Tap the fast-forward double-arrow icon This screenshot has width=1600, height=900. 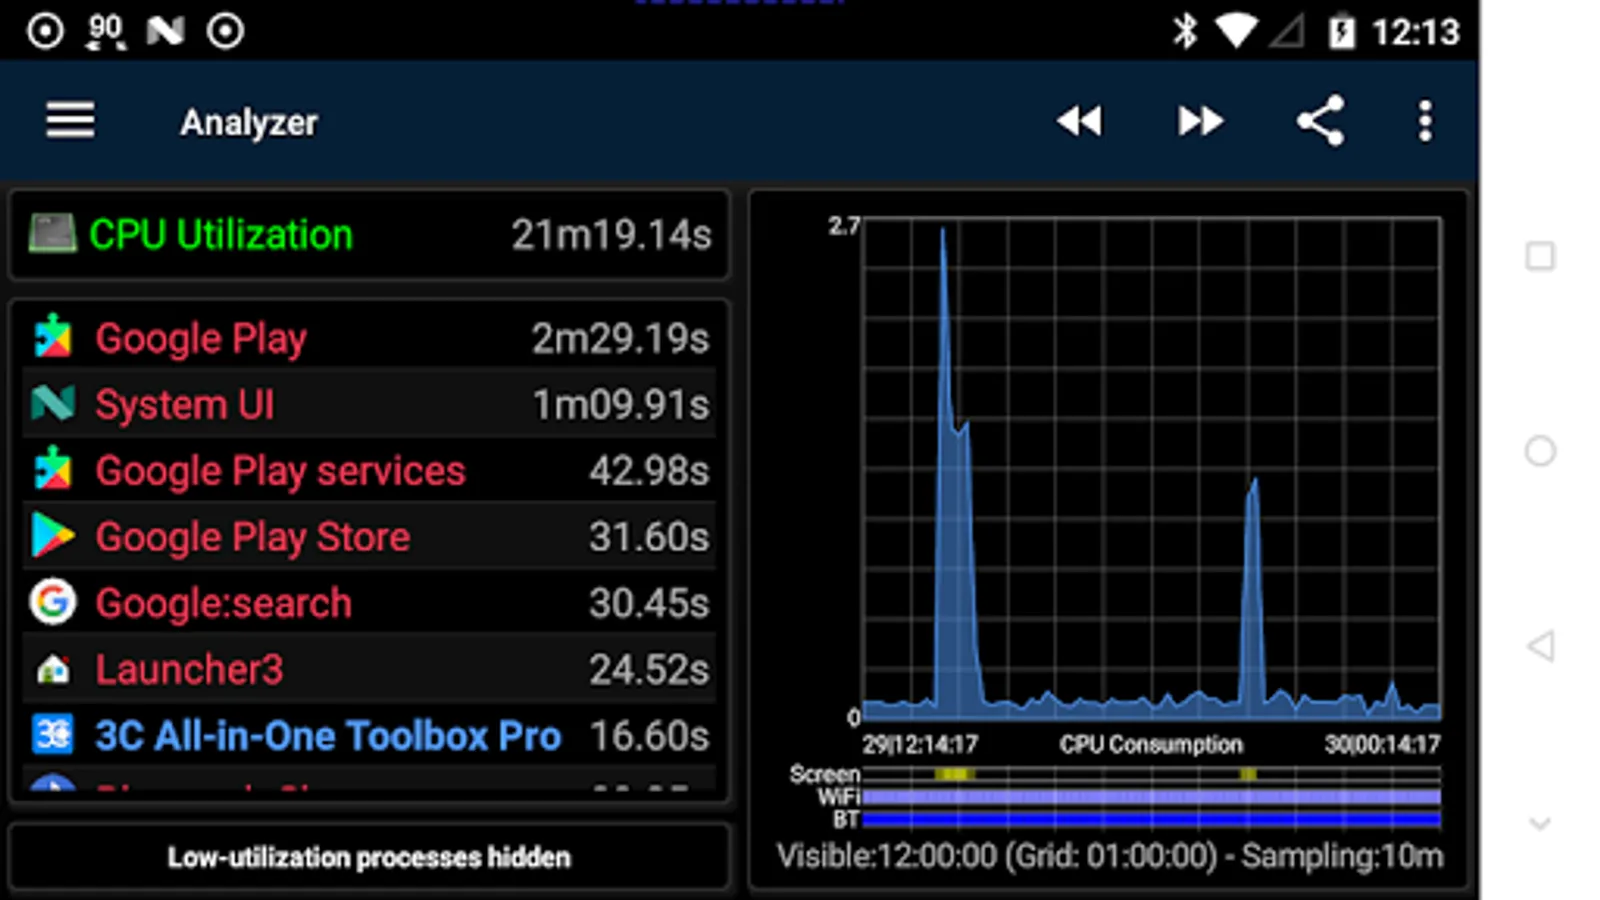pyautogui.click(x=1200, y=121)
